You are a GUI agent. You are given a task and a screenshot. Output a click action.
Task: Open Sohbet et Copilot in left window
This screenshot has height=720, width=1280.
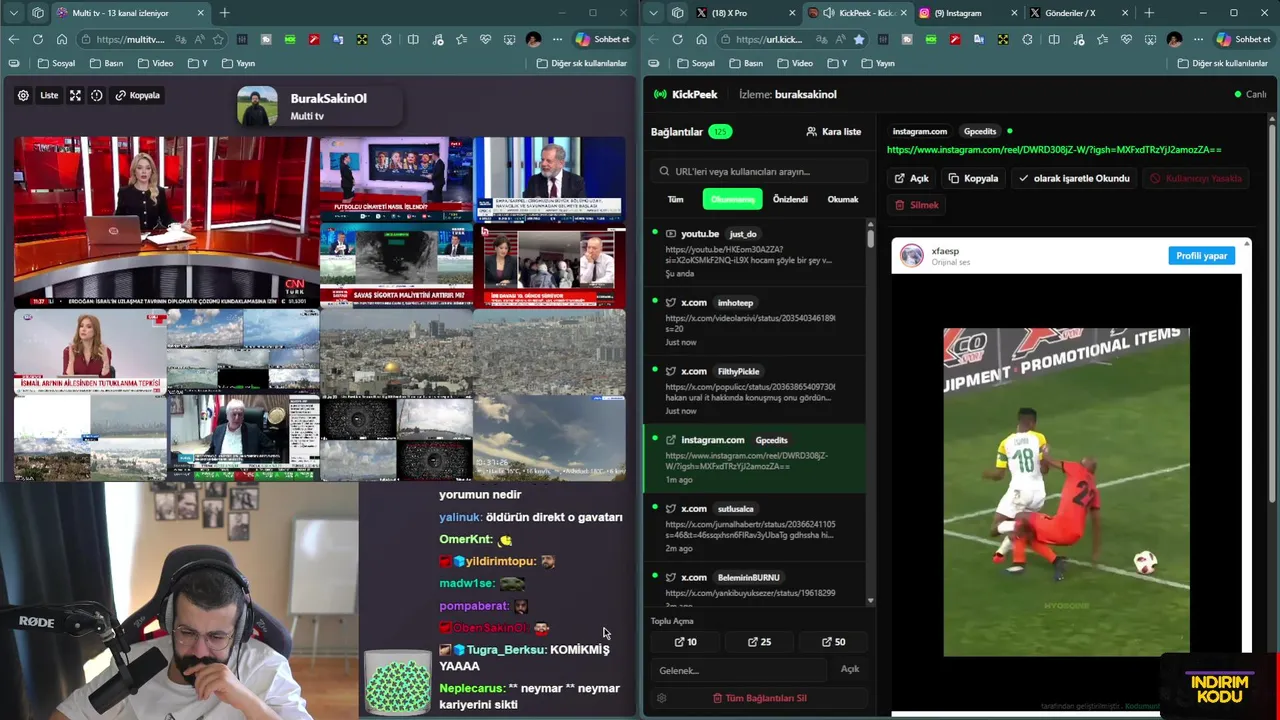click(603, 40)
